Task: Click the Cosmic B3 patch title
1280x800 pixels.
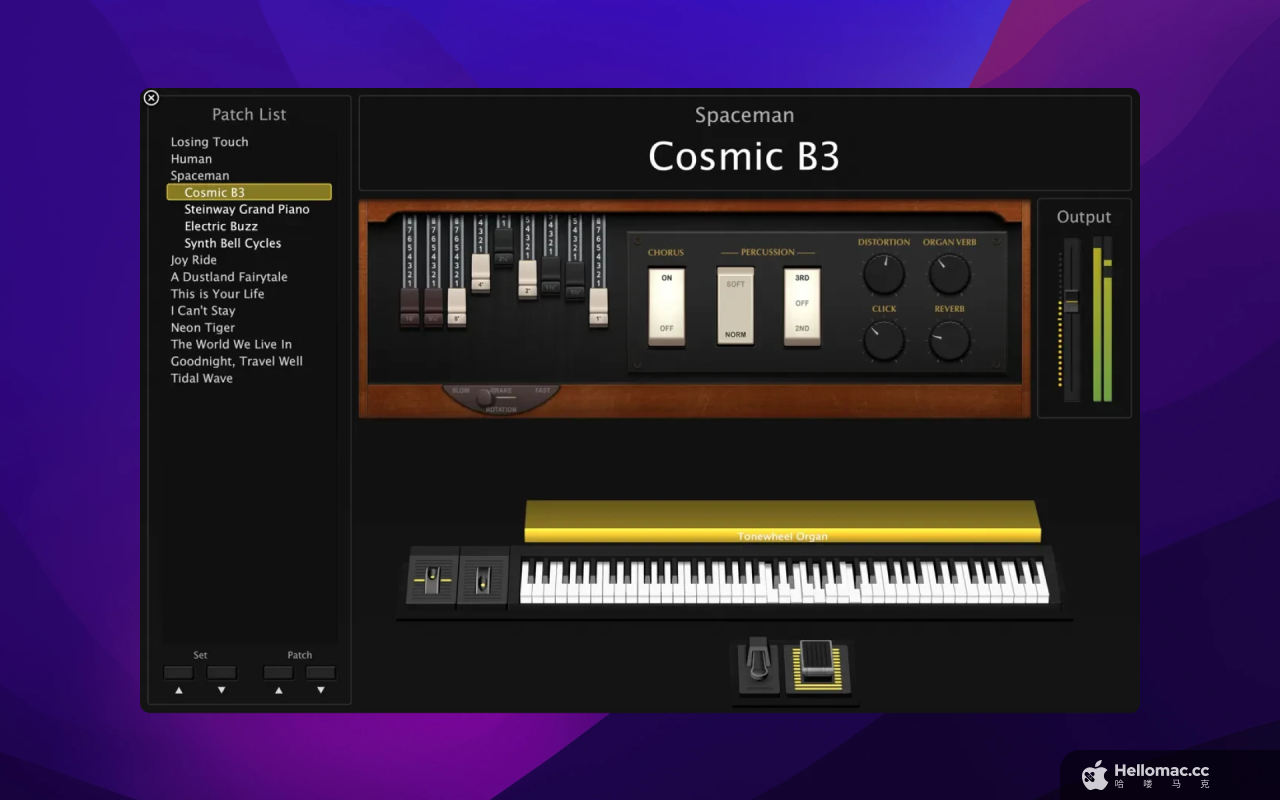Action: [x=744, y=156]
